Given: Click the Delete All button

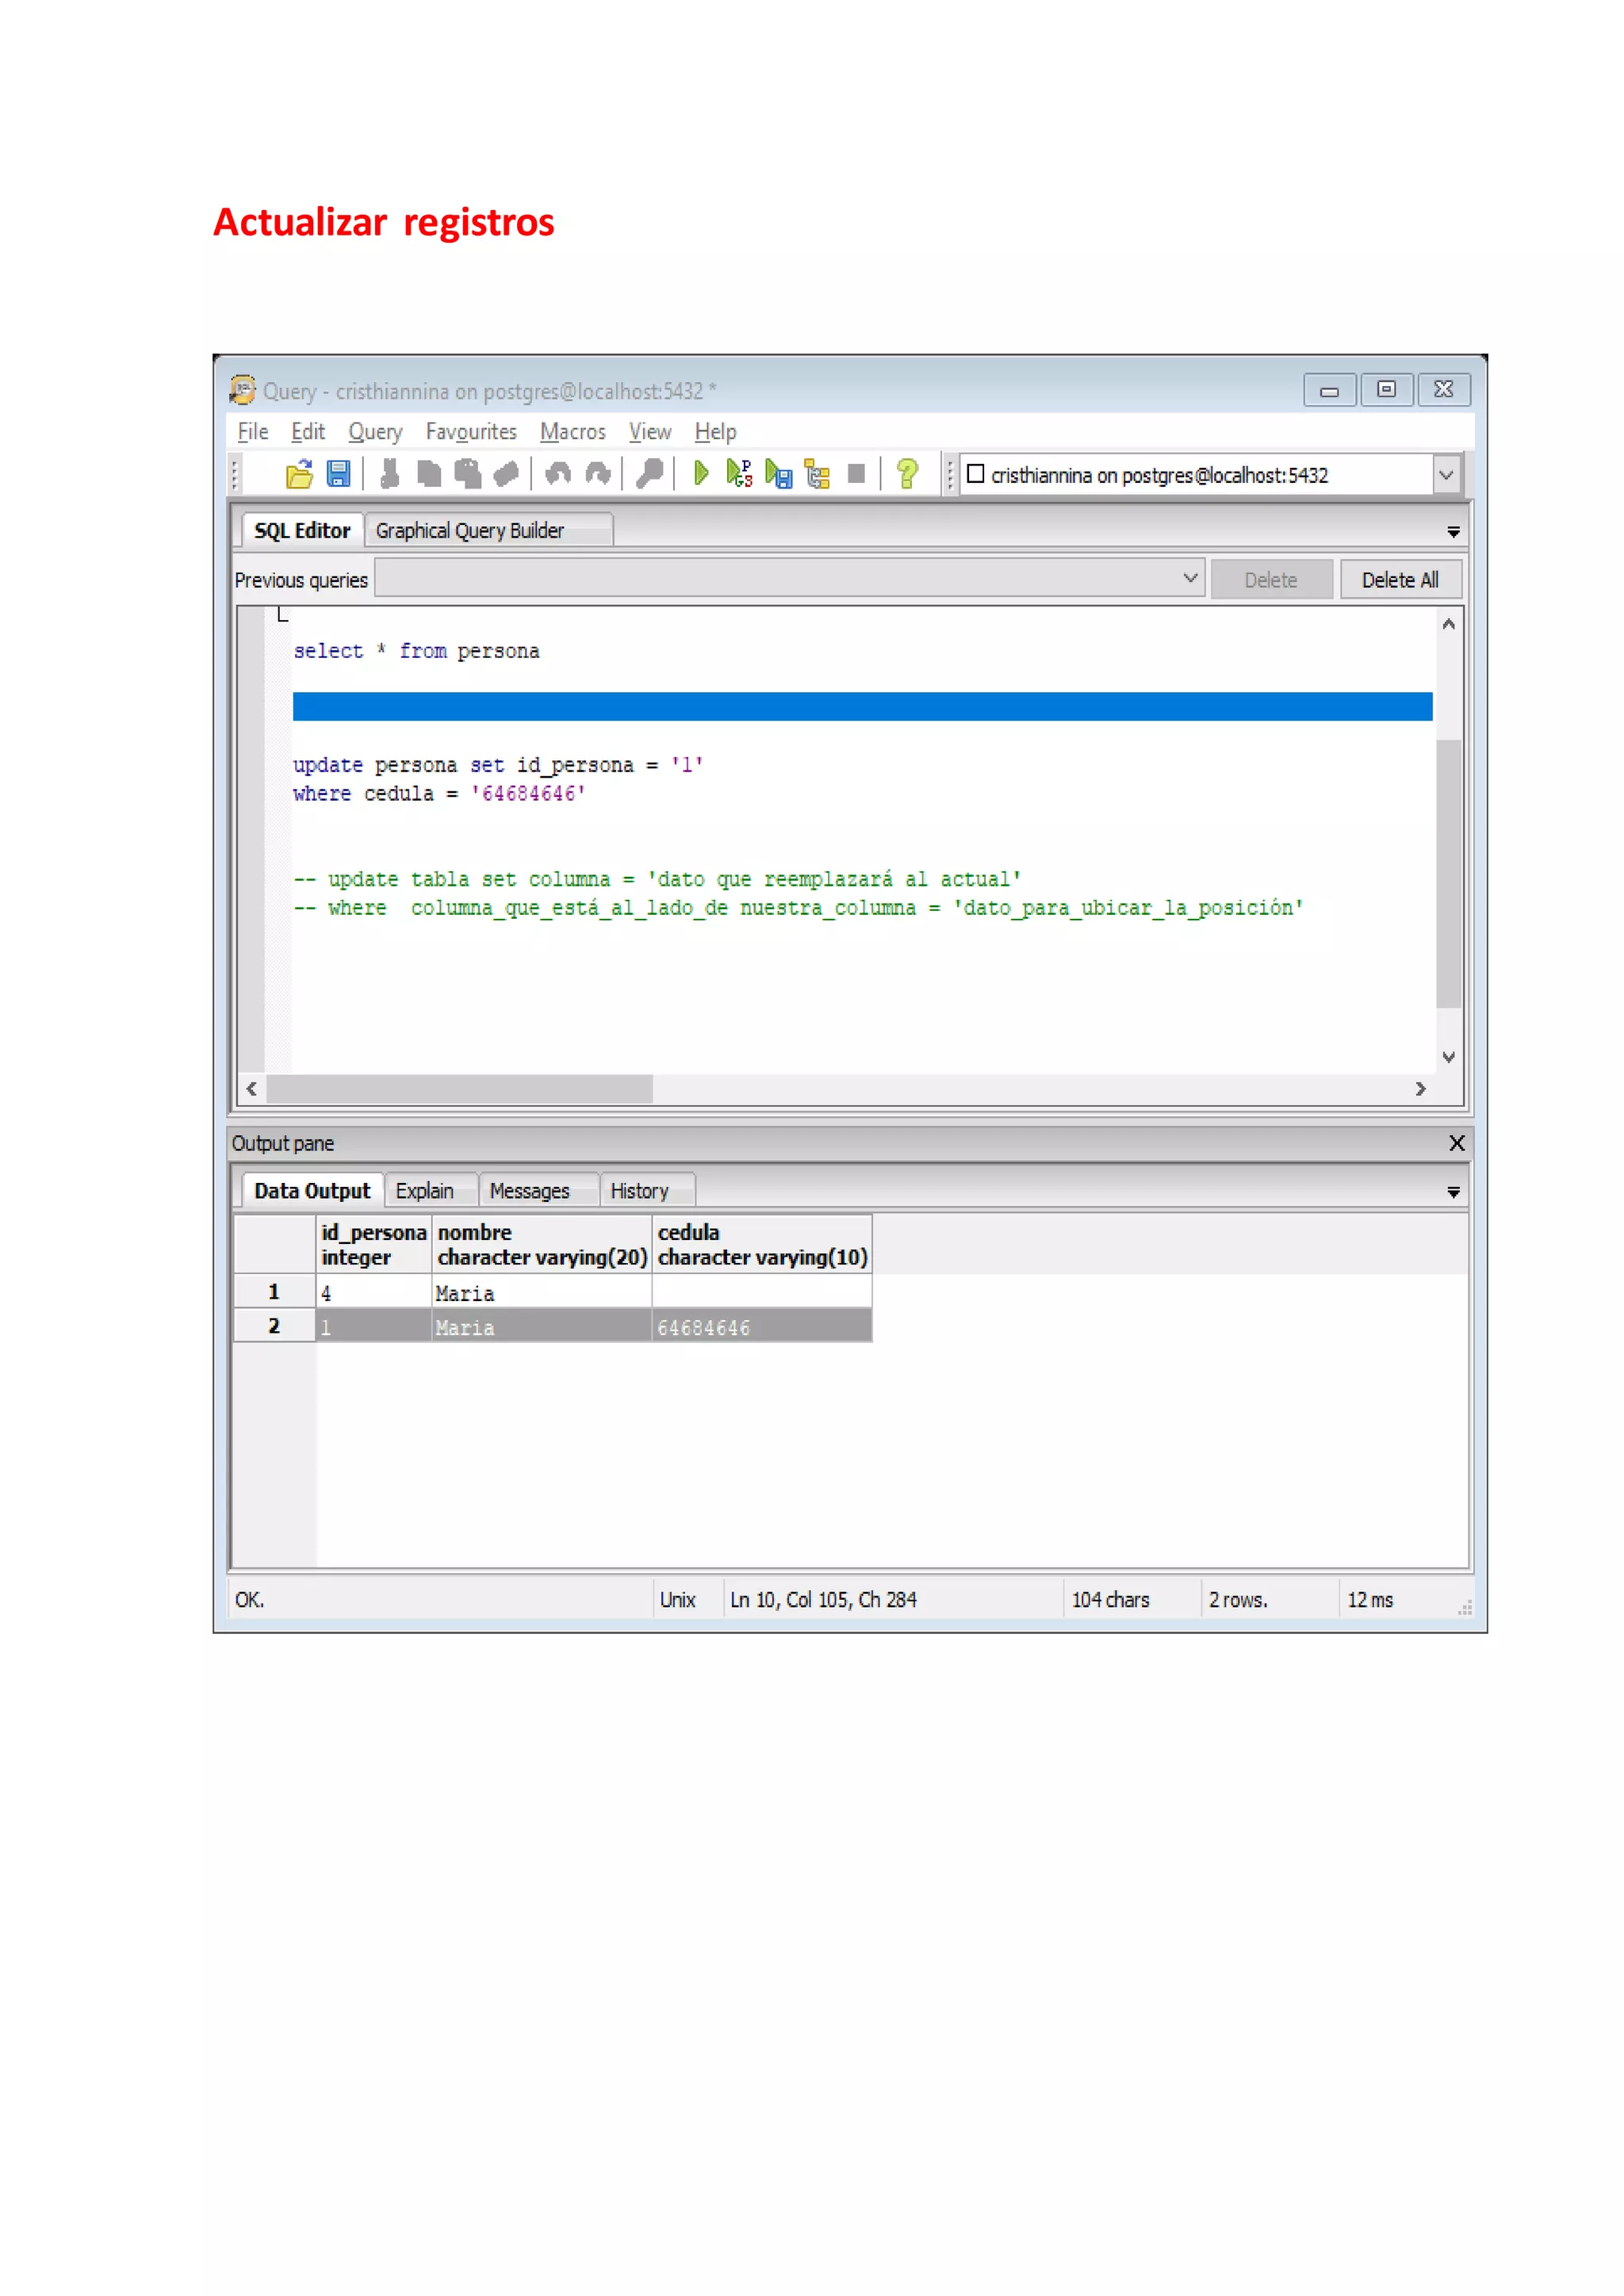Looking at the screenshot, I should [1400, 580].
